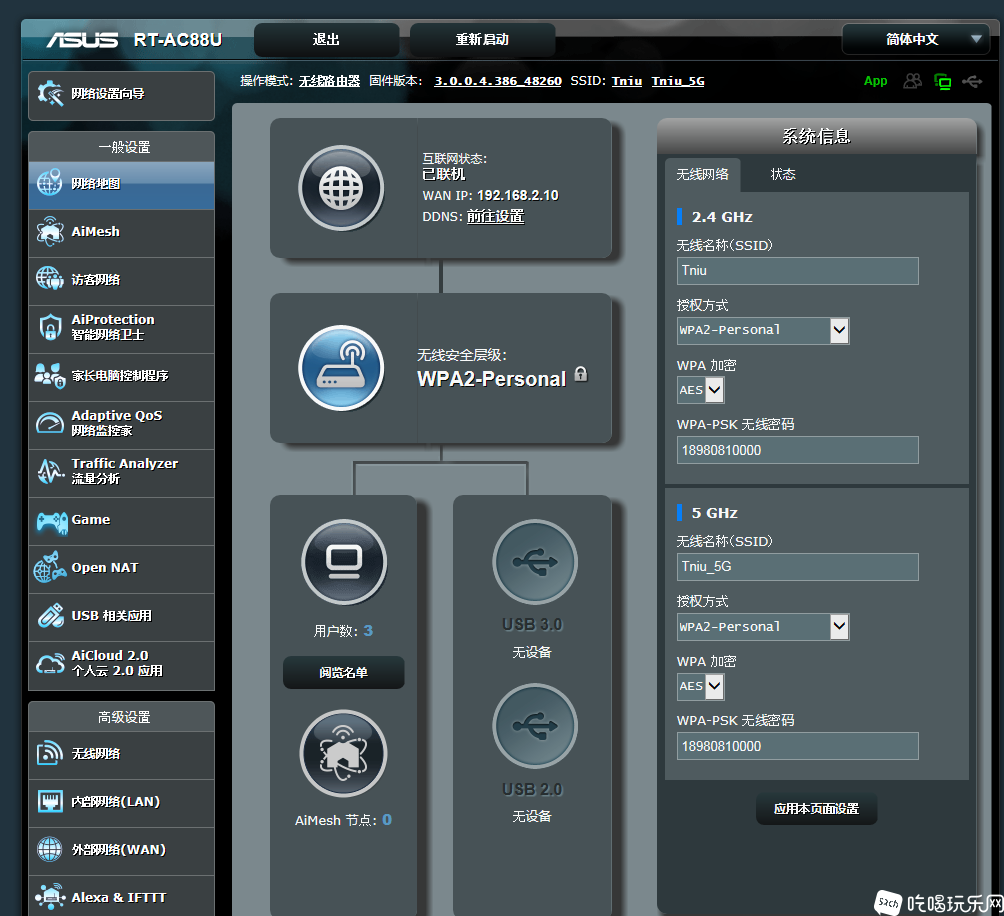
Task: Click the lock icon beside WPA2-Personal security level
Action: (581, 374)
